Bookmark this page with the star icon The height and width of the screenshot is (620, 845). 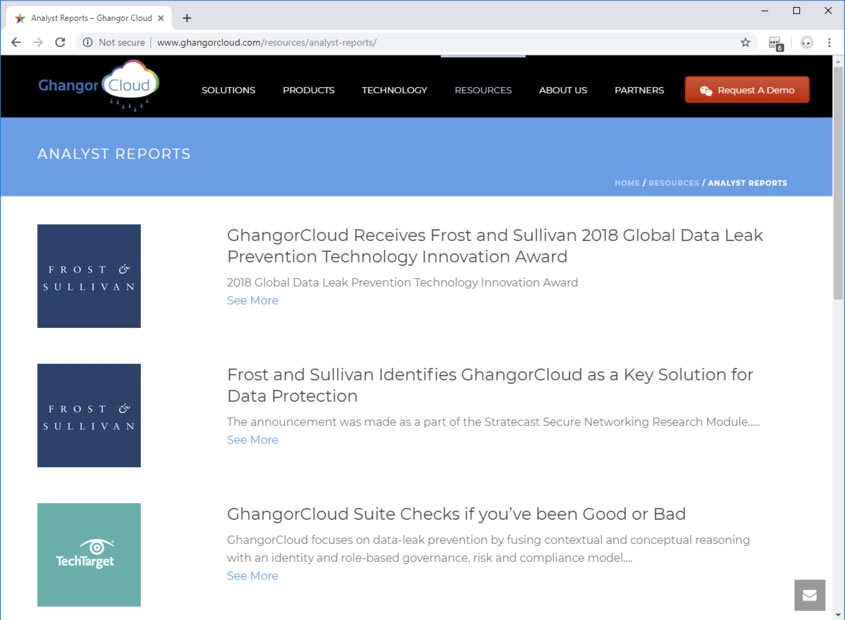tap(745, 43)
